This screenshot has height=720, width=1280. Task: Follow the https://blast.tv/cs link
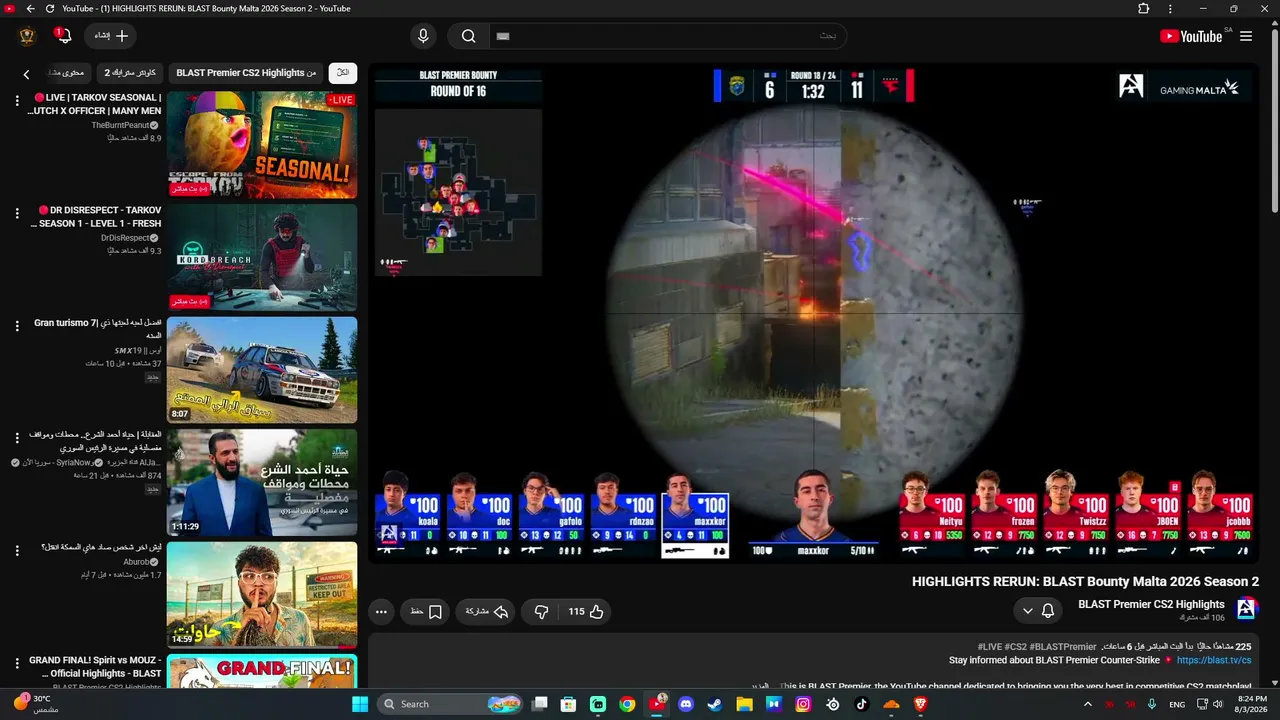click(1214, 661)
